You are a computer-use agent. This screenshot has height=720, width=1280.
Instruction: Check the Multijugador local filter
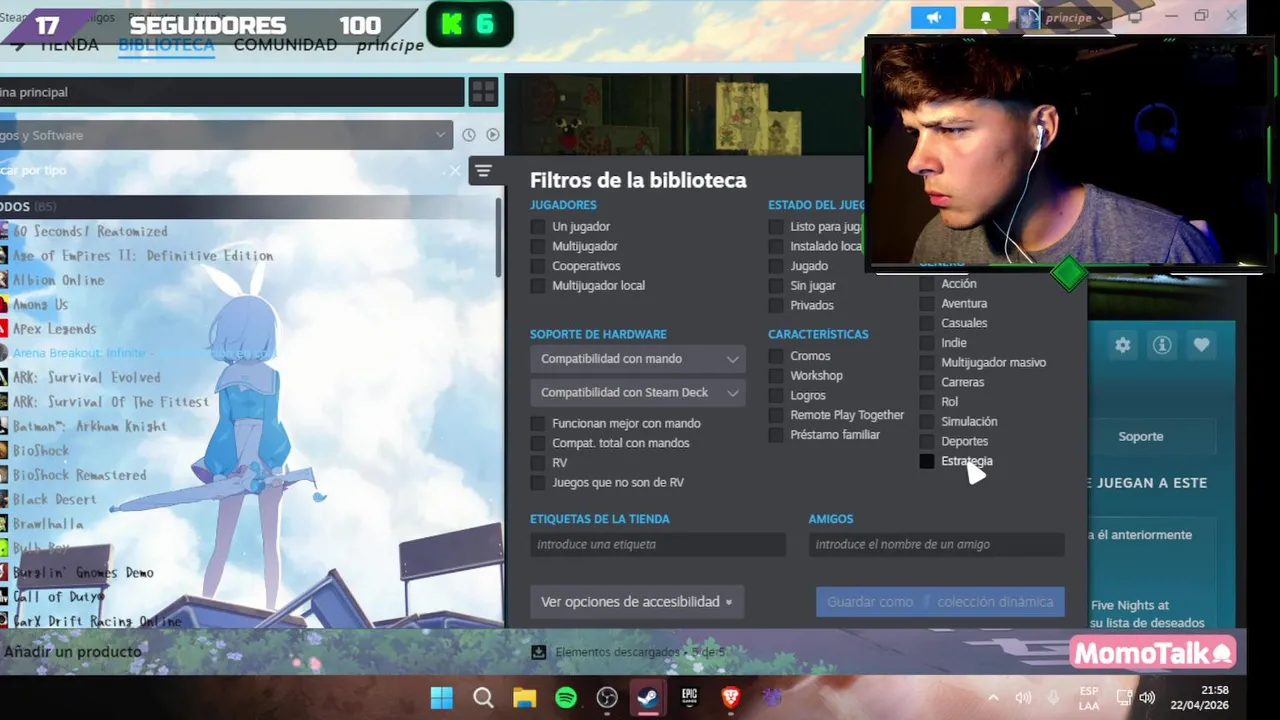[538, 286]
